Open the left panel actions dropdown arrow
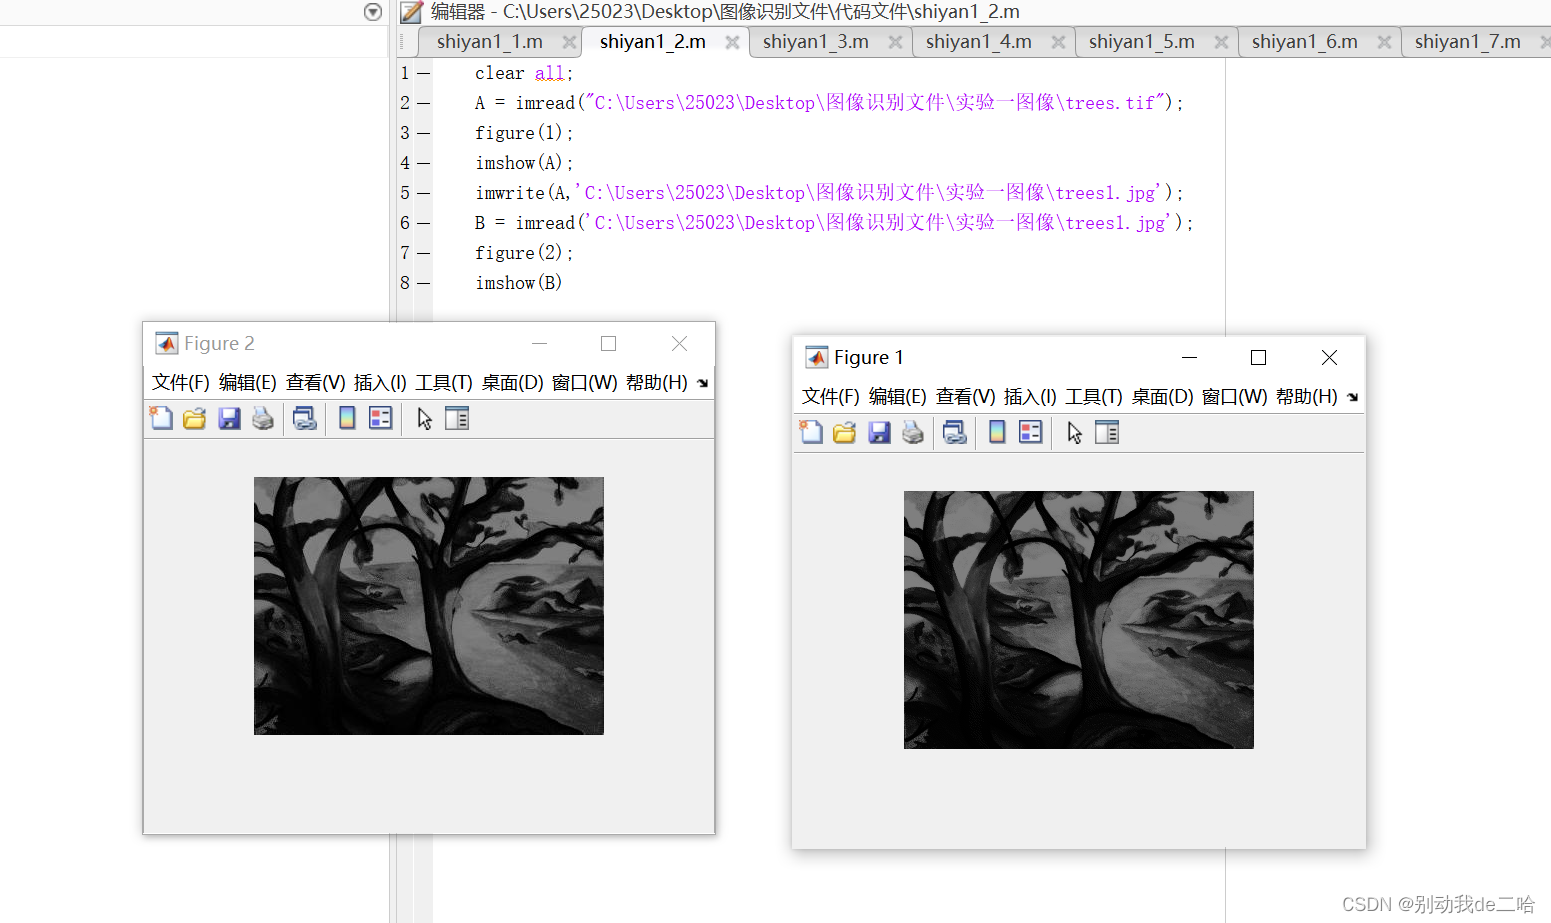Image resolution: width=1551 pixels, height=923 pixels. [x=373, y=12]
